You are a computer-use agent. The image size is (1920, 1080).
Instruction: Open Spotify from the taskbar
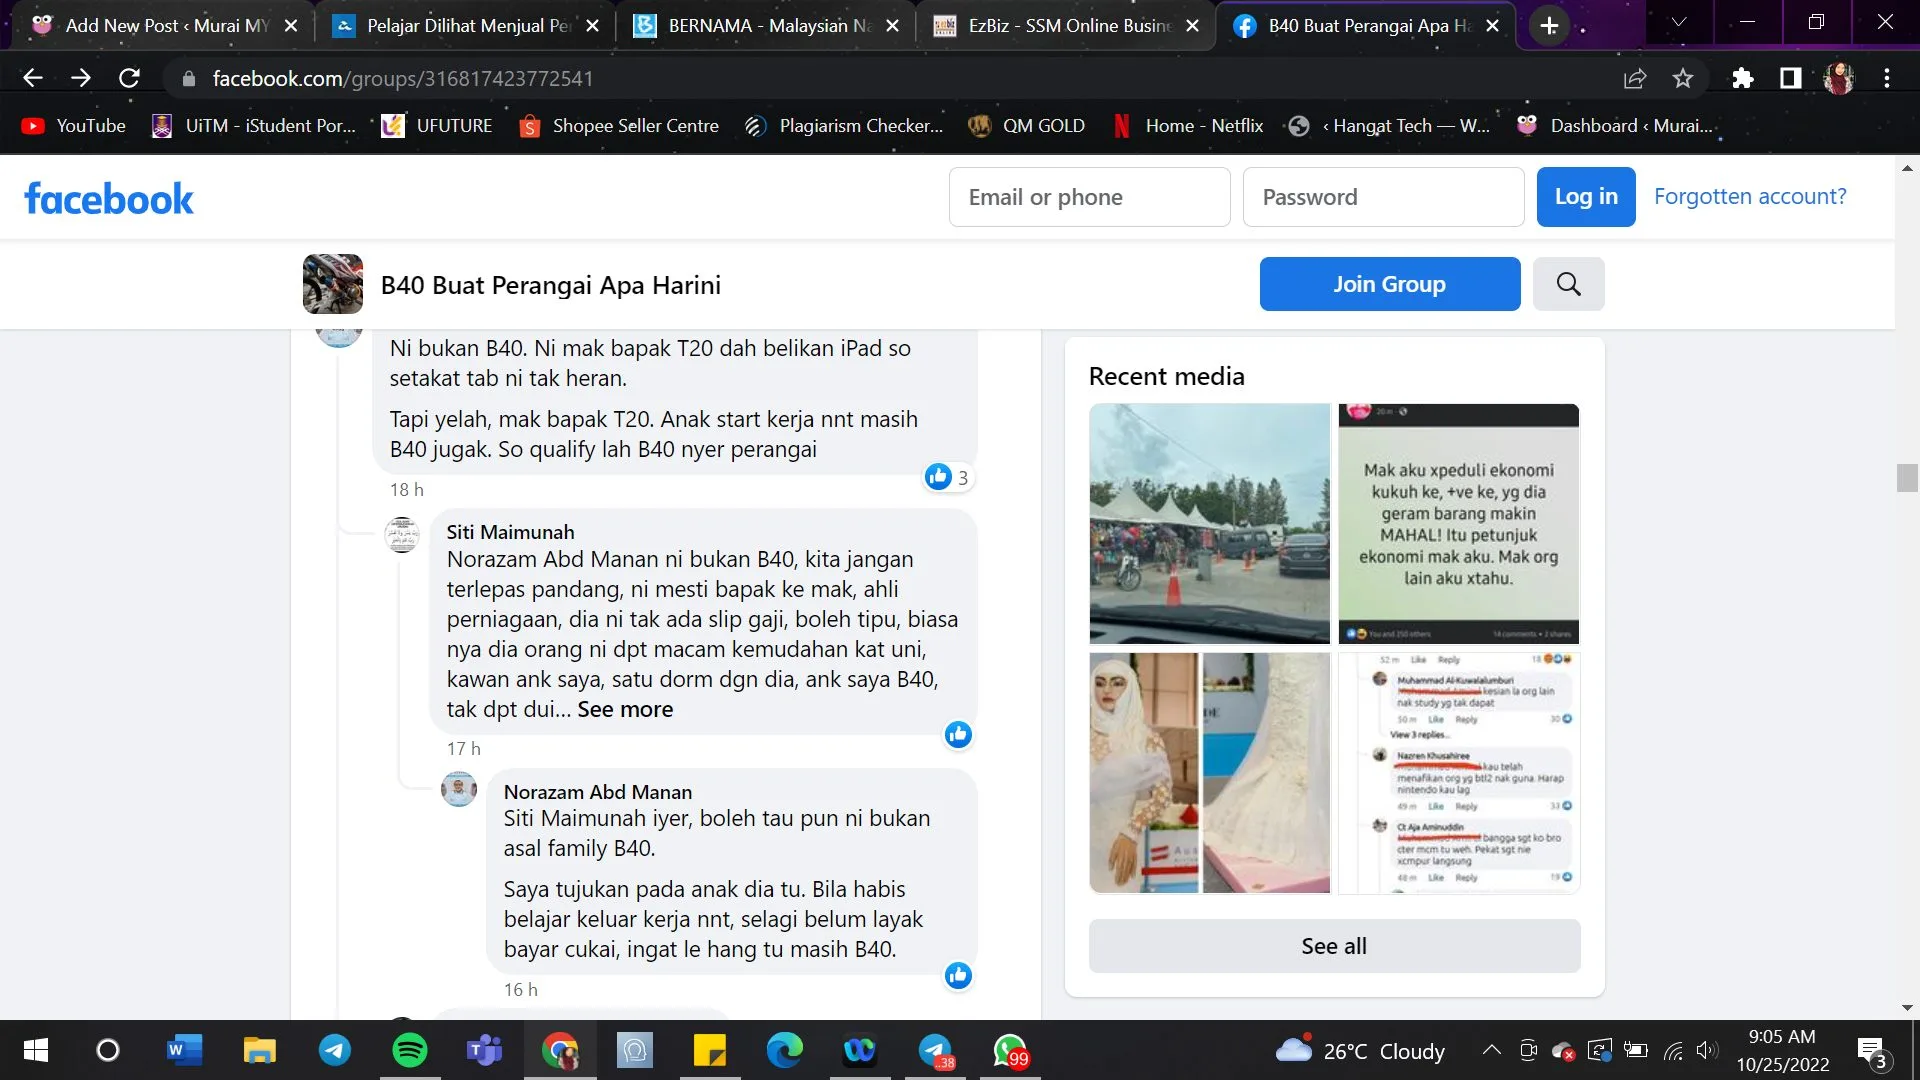(x=409, y=1050)
